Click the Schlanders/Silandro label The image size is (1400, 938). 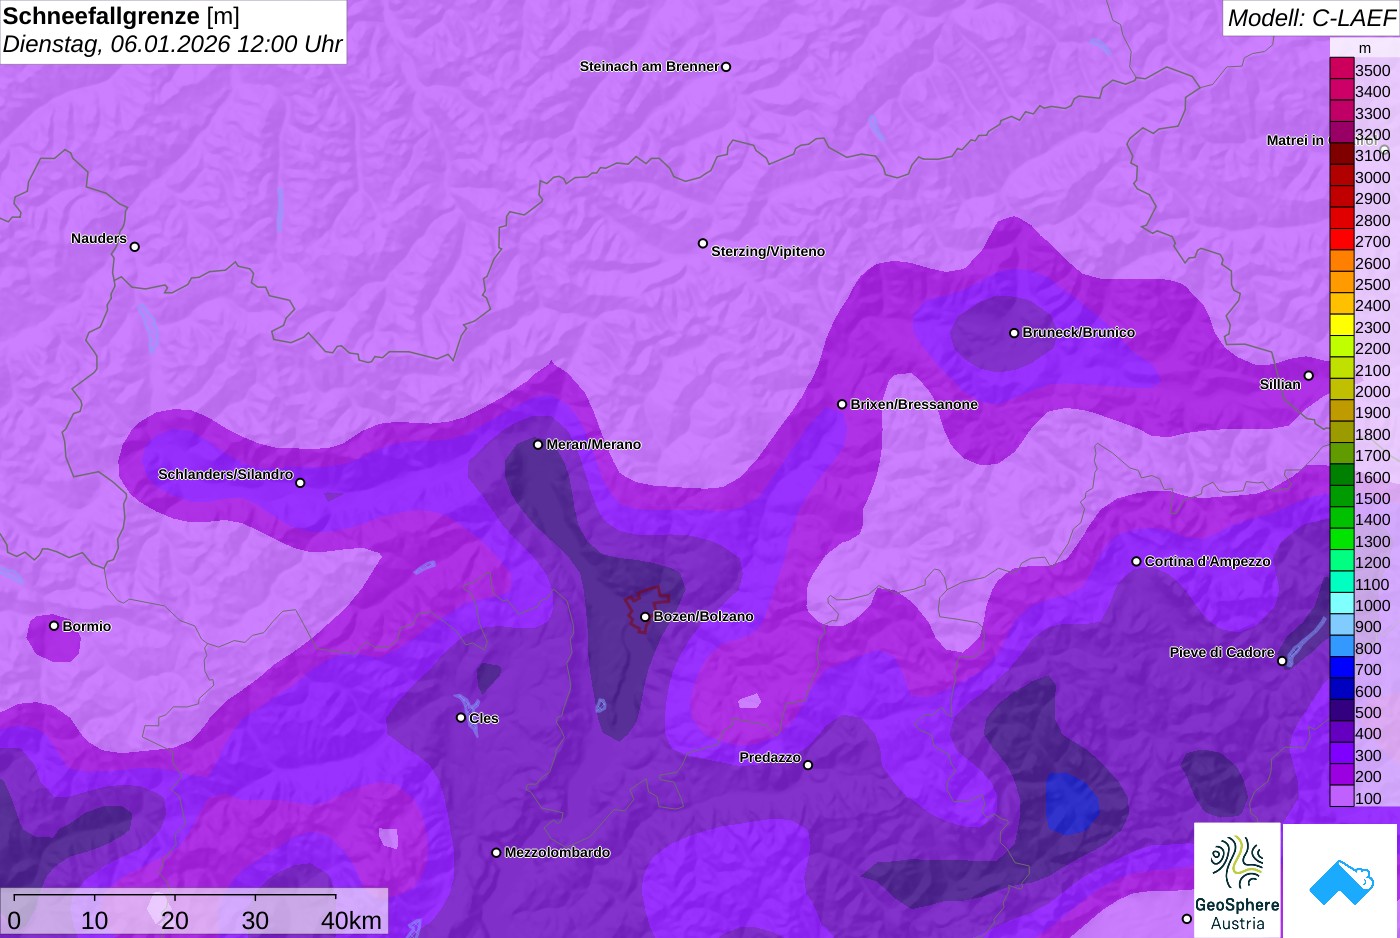(x=226, y=474)
